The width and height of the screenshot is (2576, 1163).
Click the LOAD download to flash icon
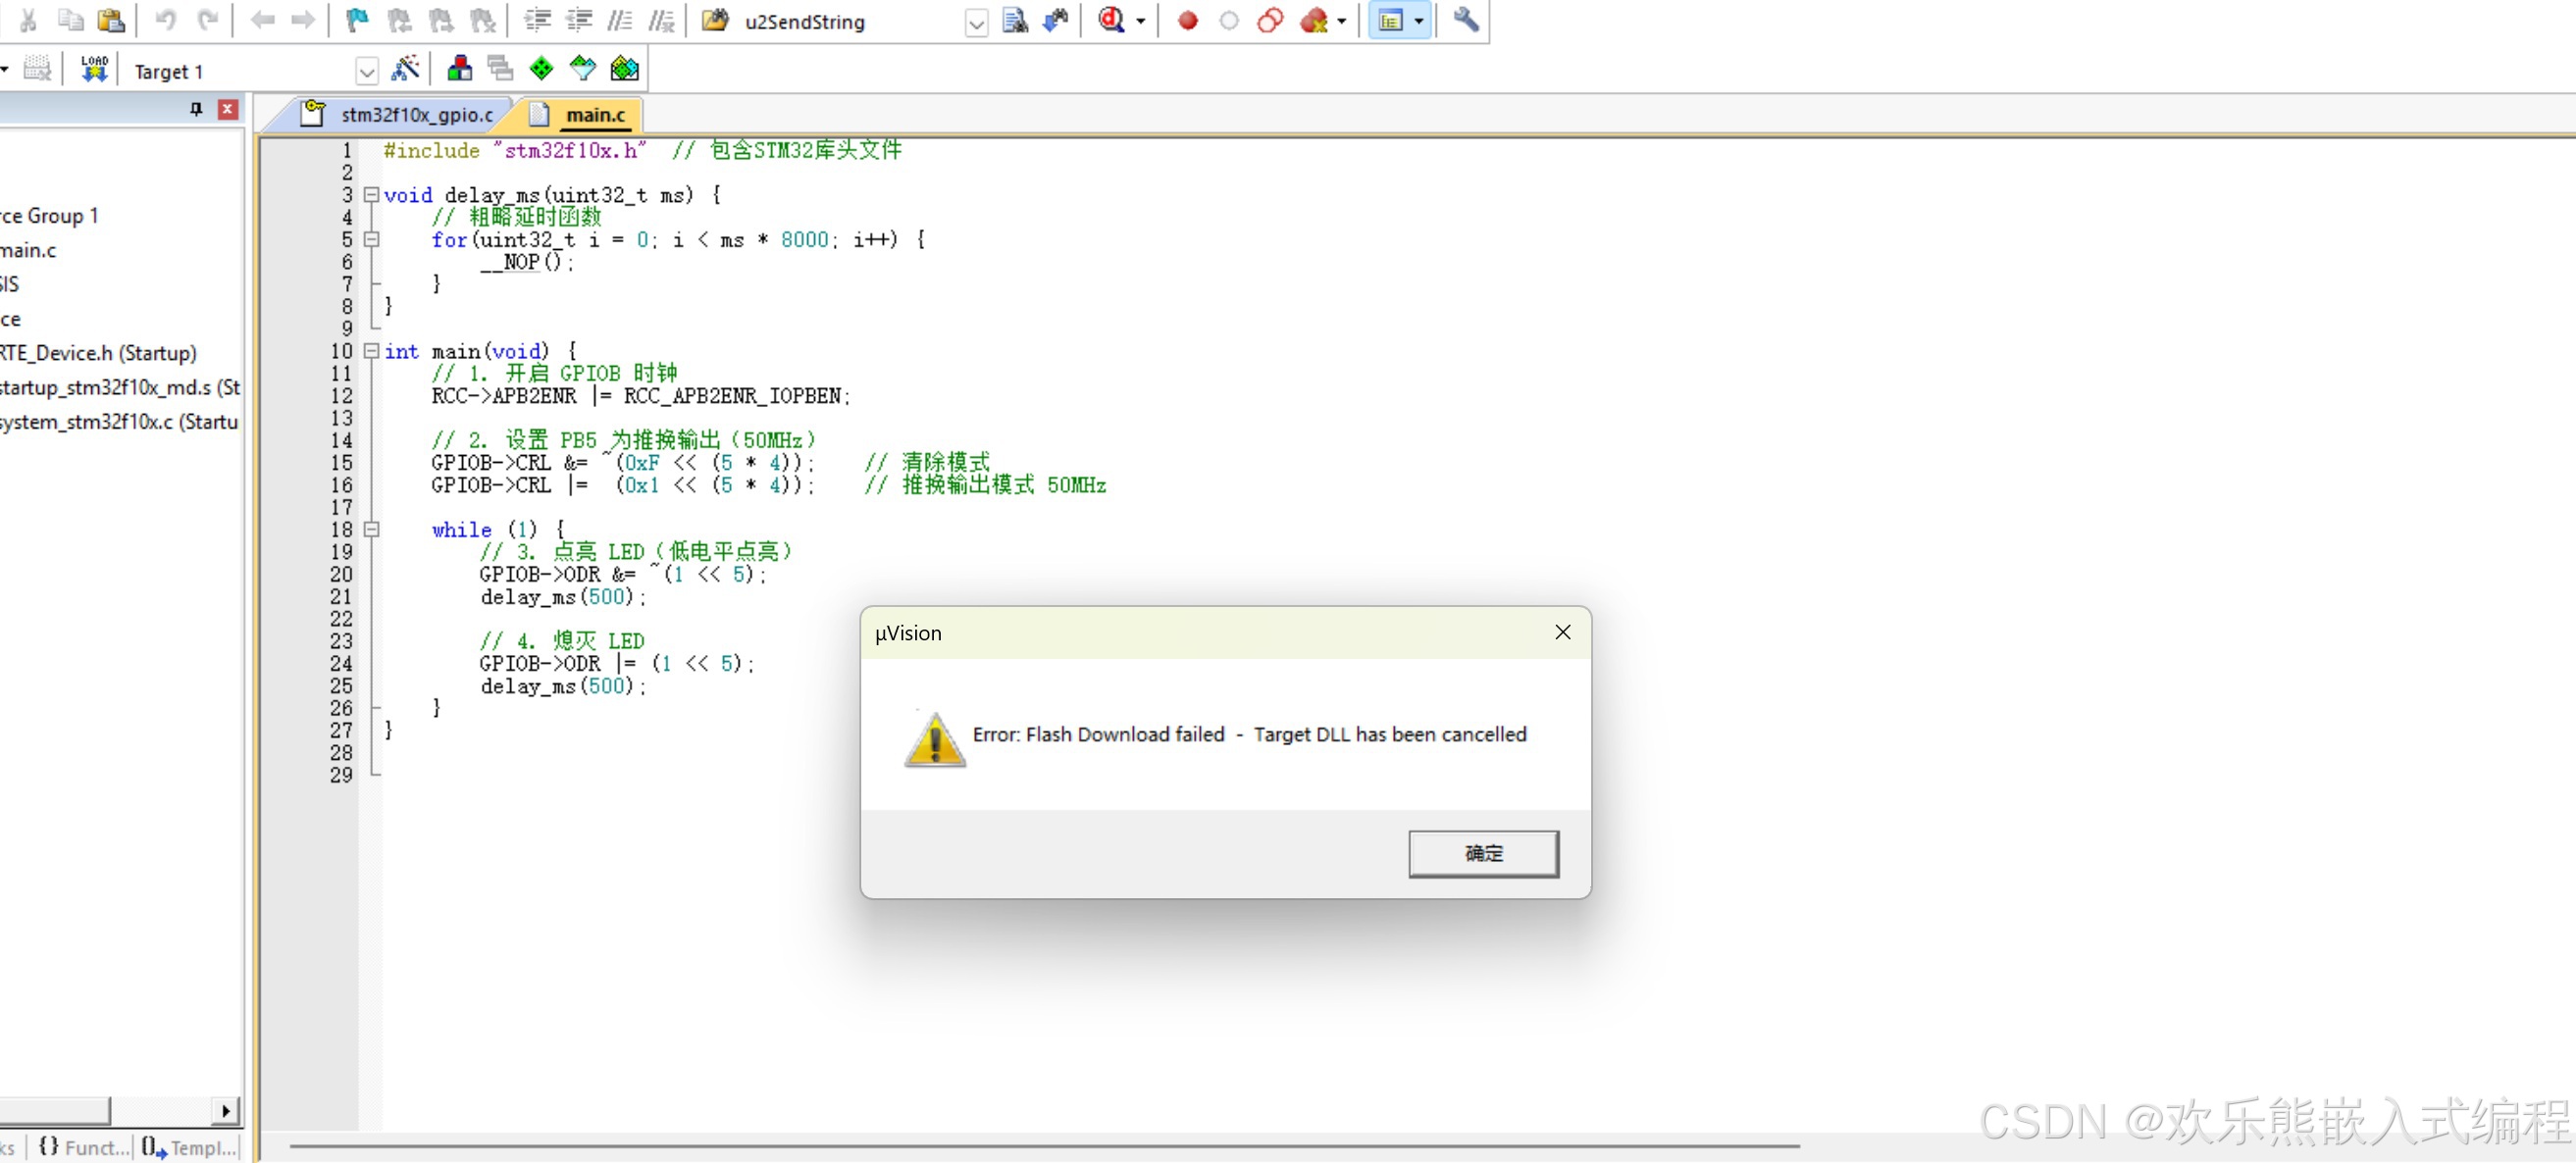click(x=94, y=69)
